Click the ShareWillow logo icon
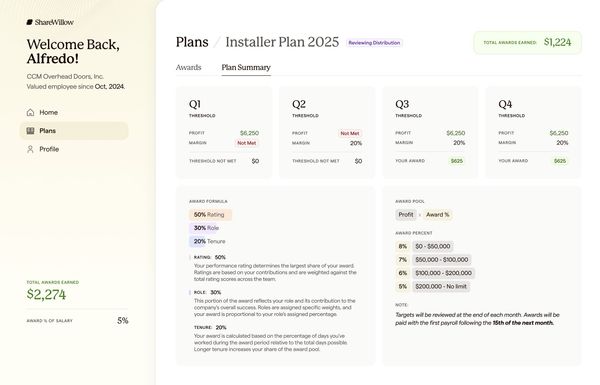Viewport: 600px width, 385px height. (x=29, y=22)
